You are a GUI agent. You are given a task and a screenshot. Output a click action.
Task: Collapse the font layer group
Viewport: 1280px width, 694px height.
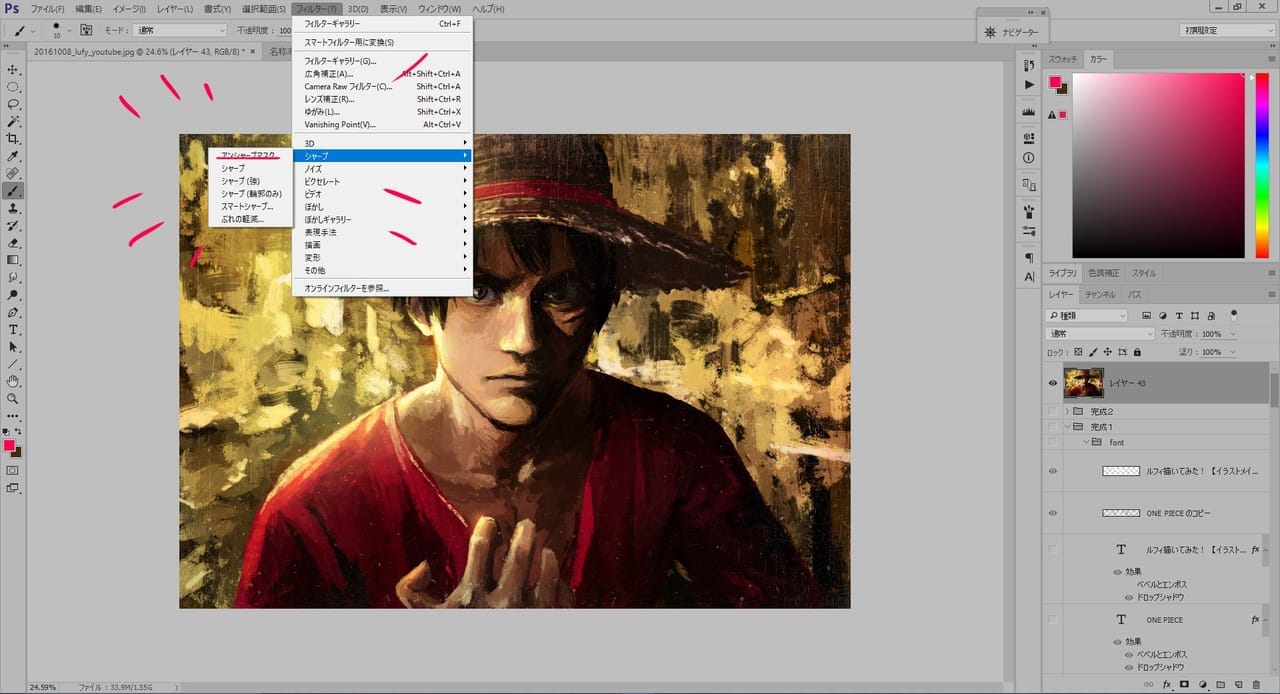pos(1086,441)
